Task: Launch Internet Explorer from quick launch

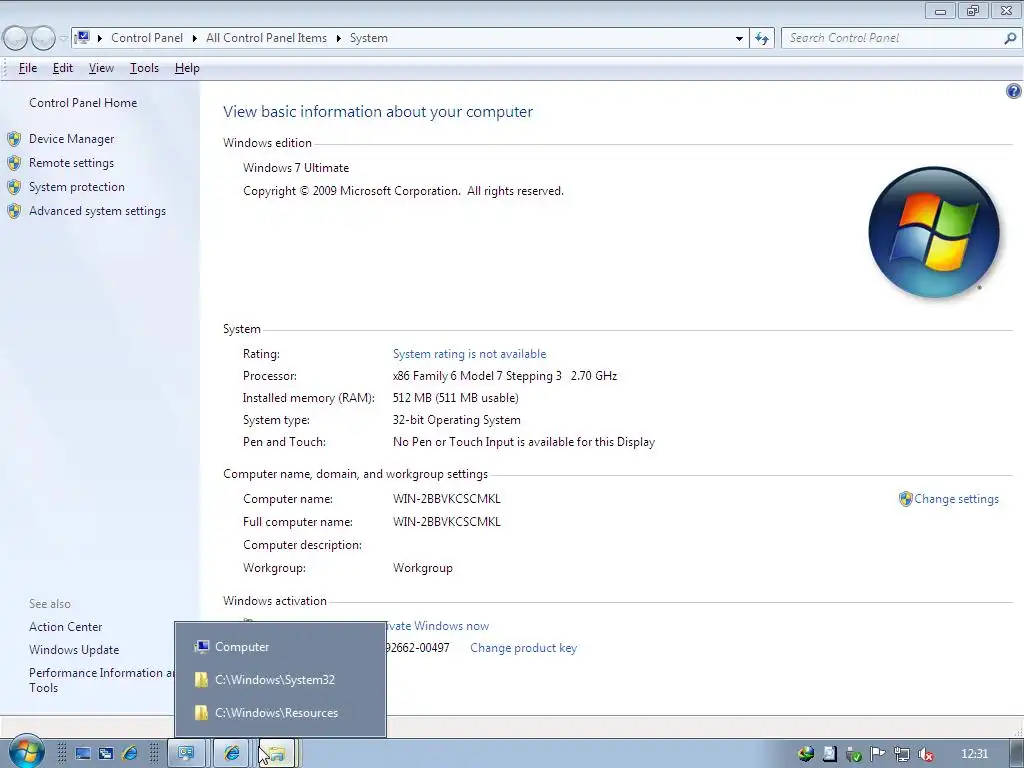Action: (129, 754)
